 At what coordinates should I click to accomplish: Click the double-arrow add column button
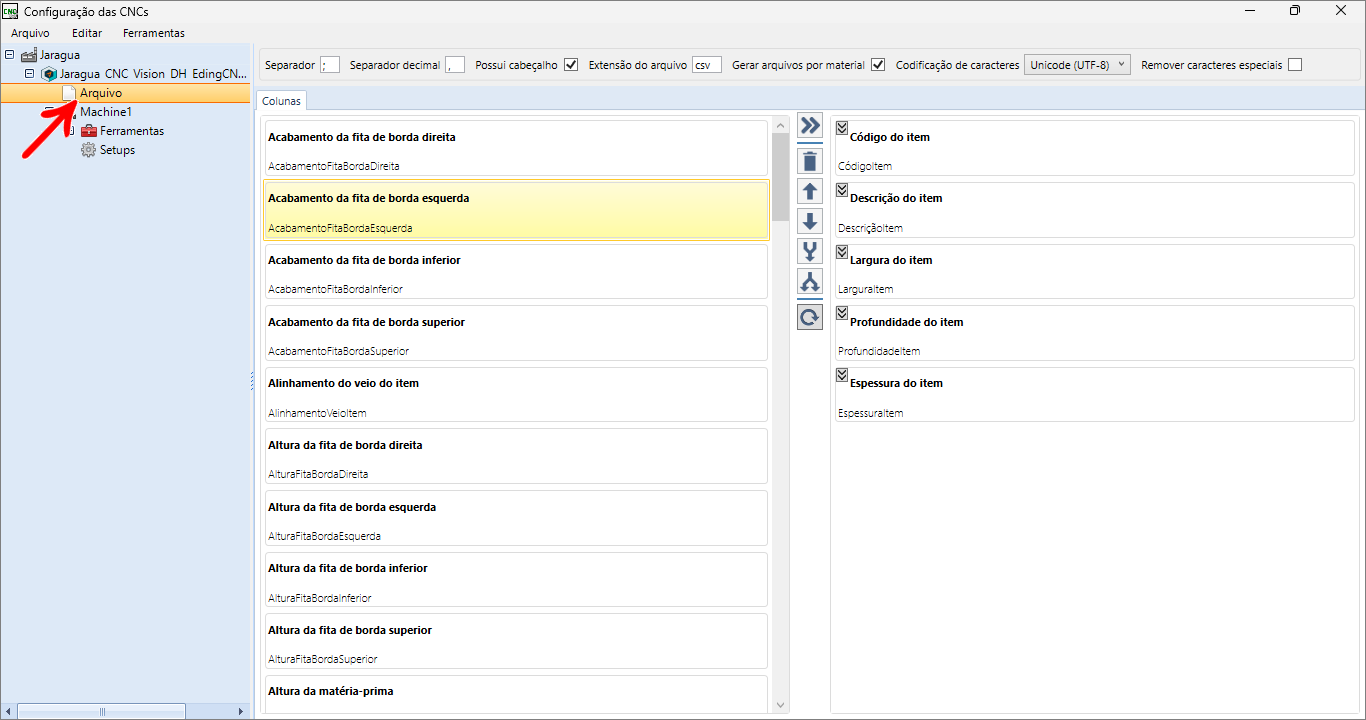click(x=810, y=126)
